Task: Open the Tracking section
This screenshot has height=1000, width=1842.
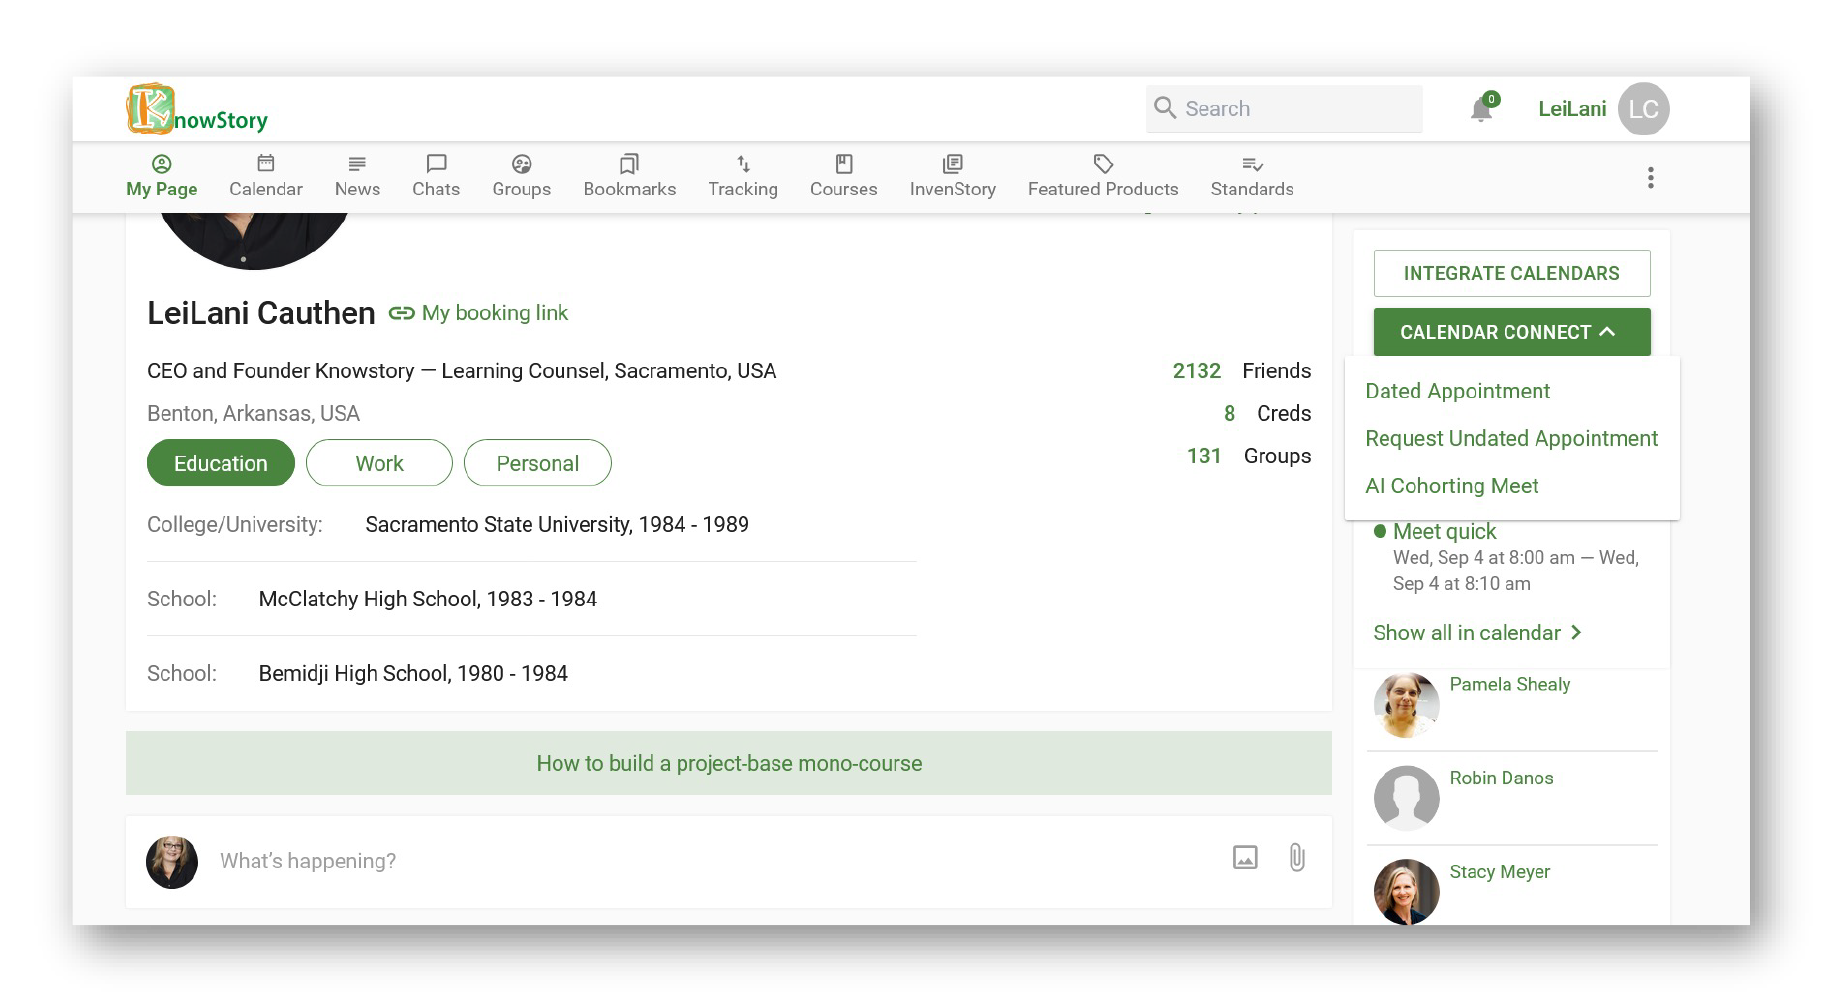Action: 742,177
